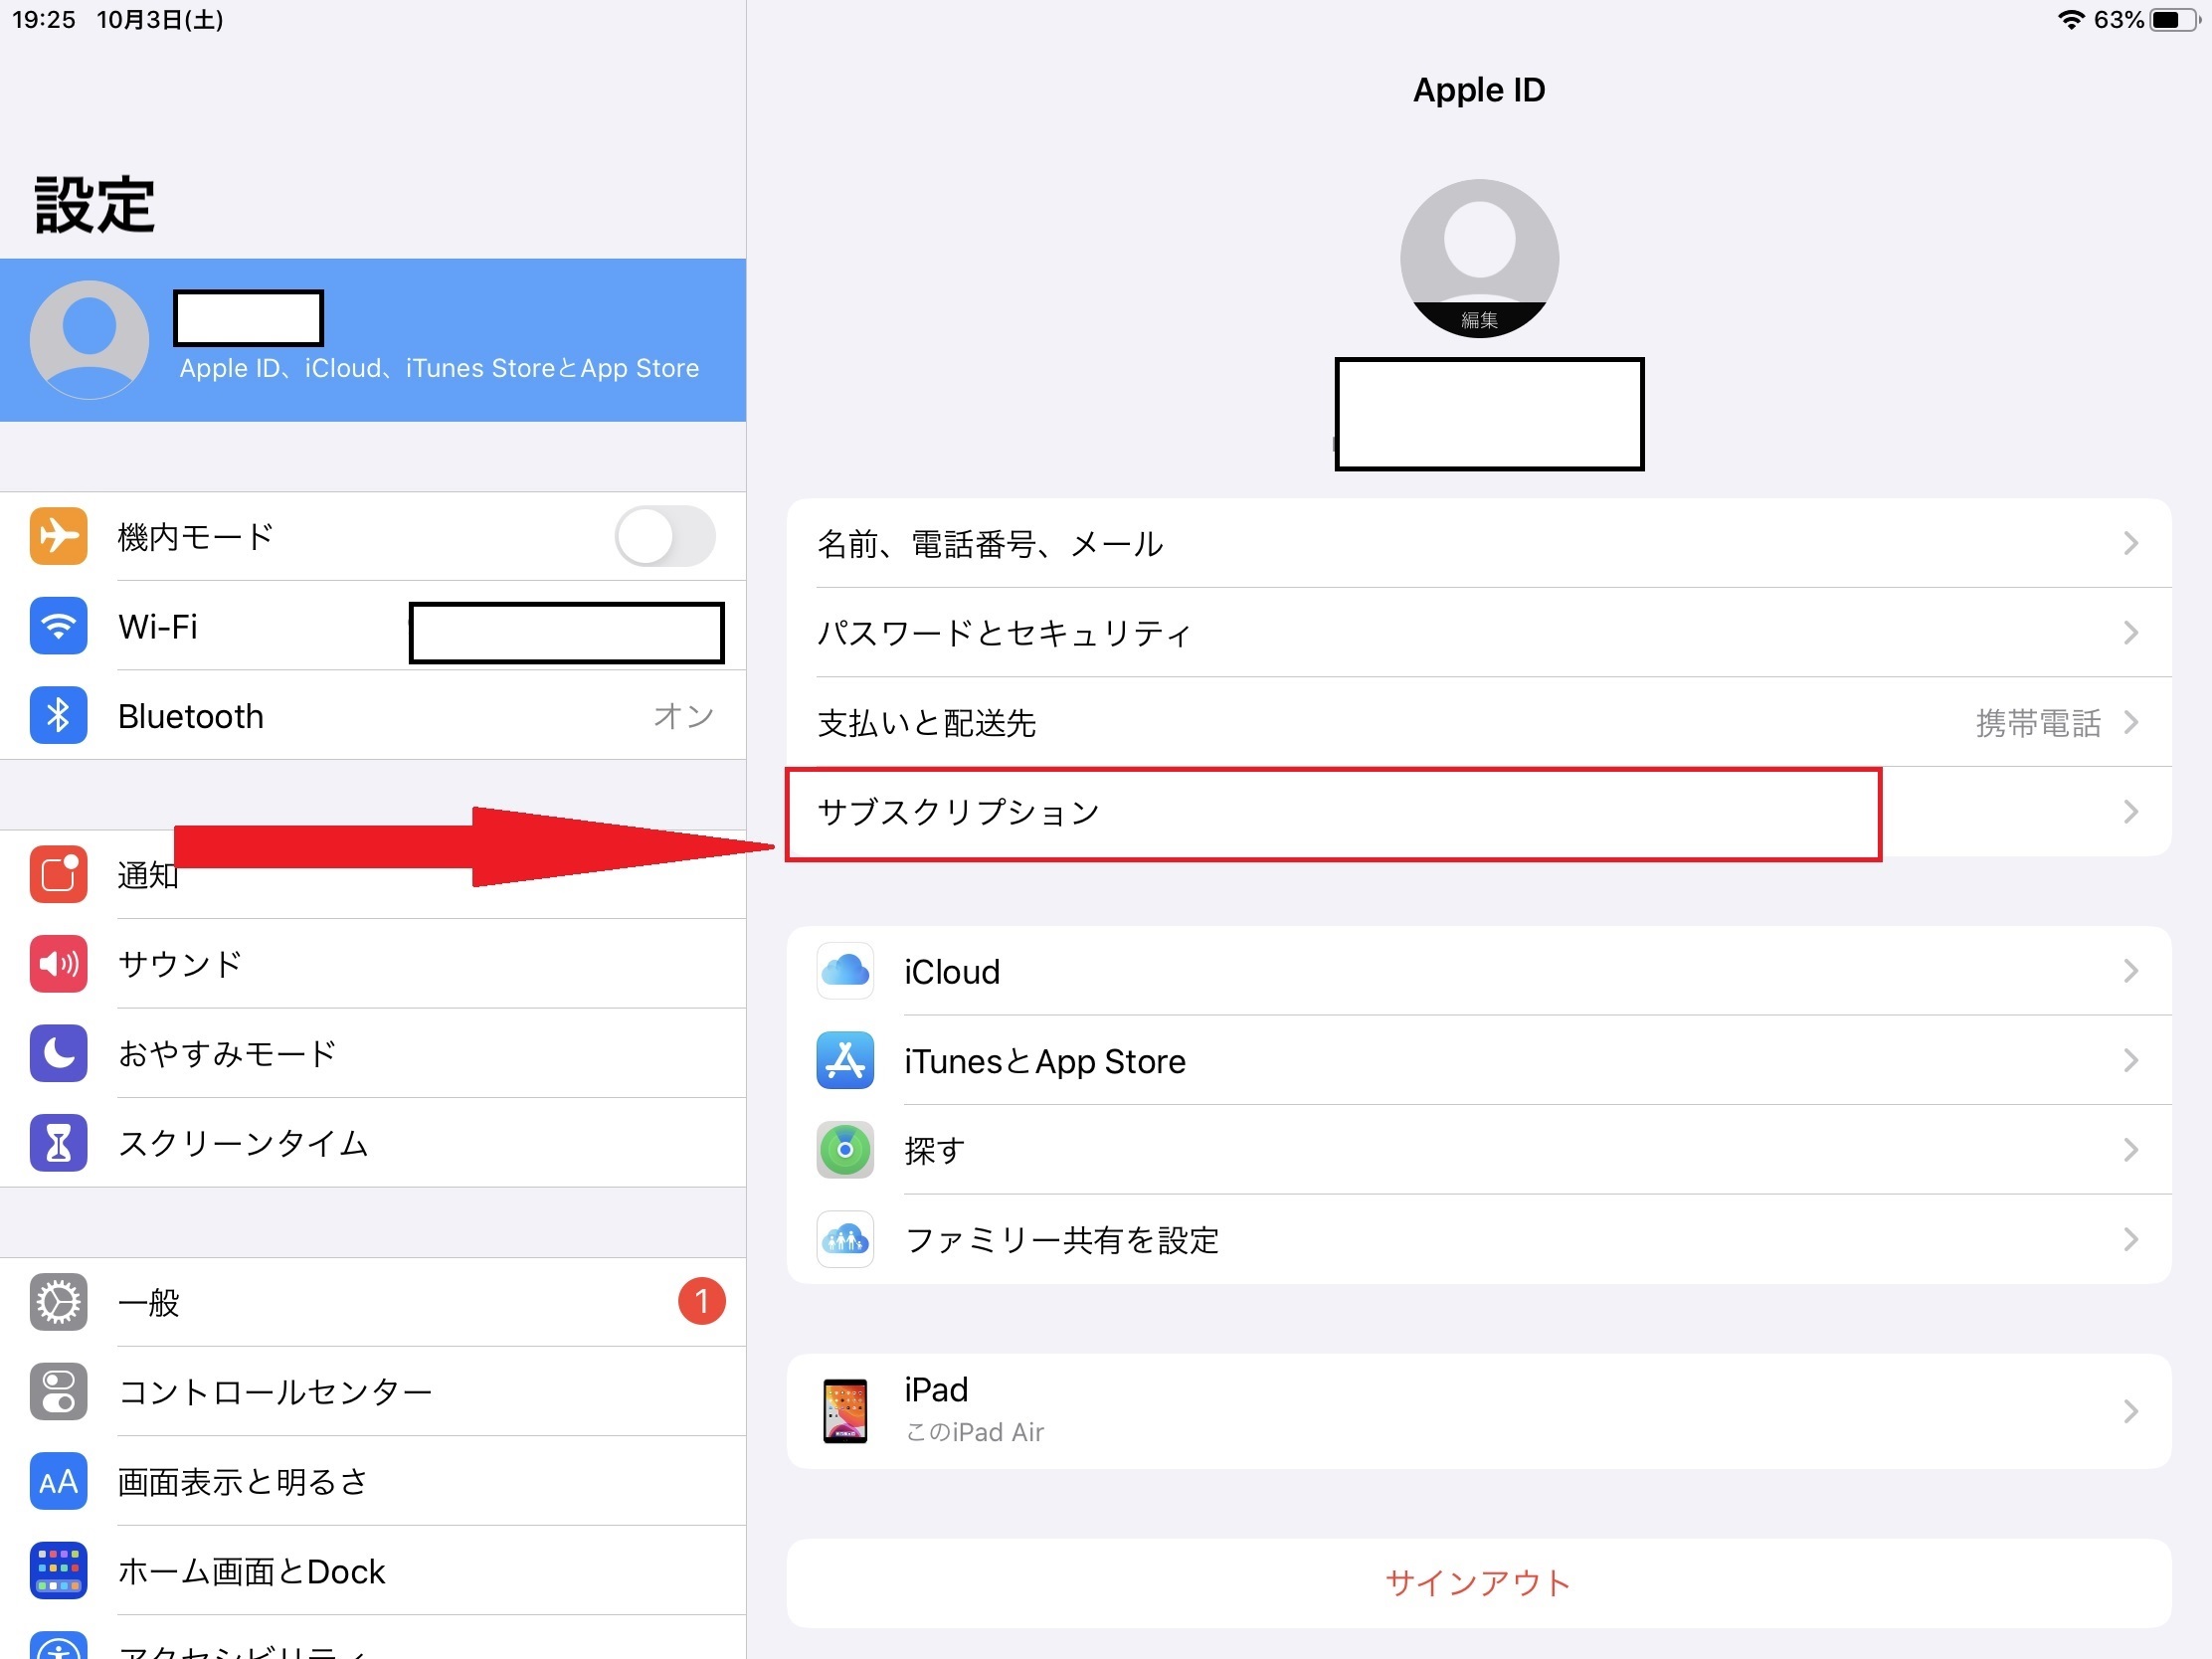Image resolution: width=2212 pixels, height=1659 pixels.
Task: Tap the 探す Find My icon
Action: 845,1149
